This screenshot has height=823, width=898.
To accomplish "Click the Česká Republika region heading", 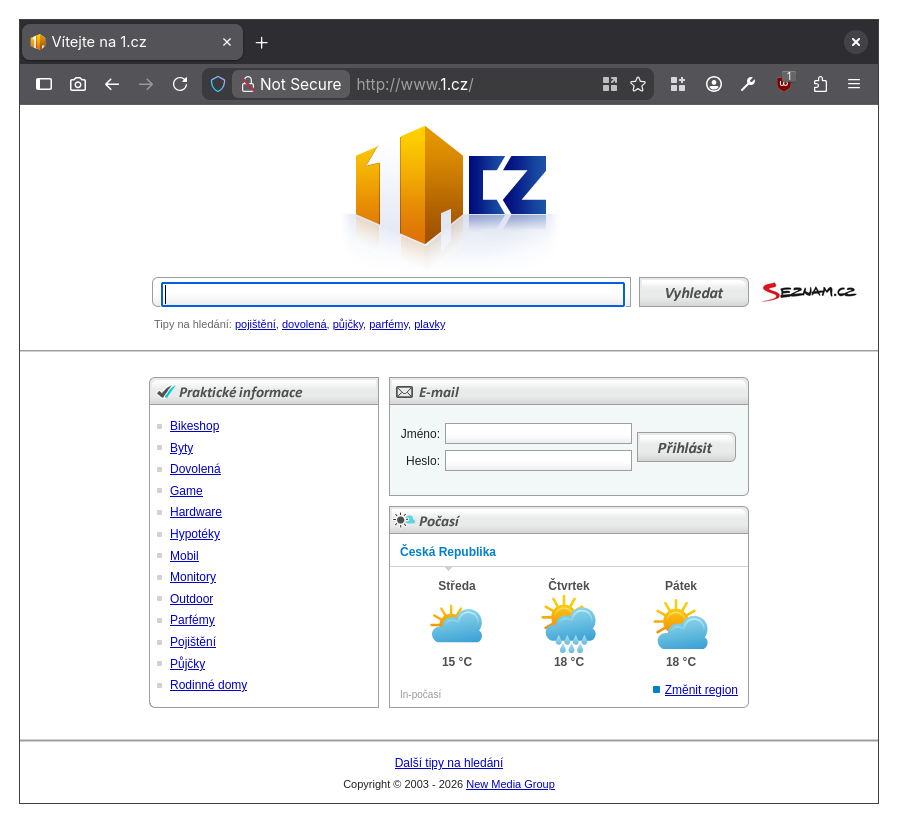I will [448, 552].
